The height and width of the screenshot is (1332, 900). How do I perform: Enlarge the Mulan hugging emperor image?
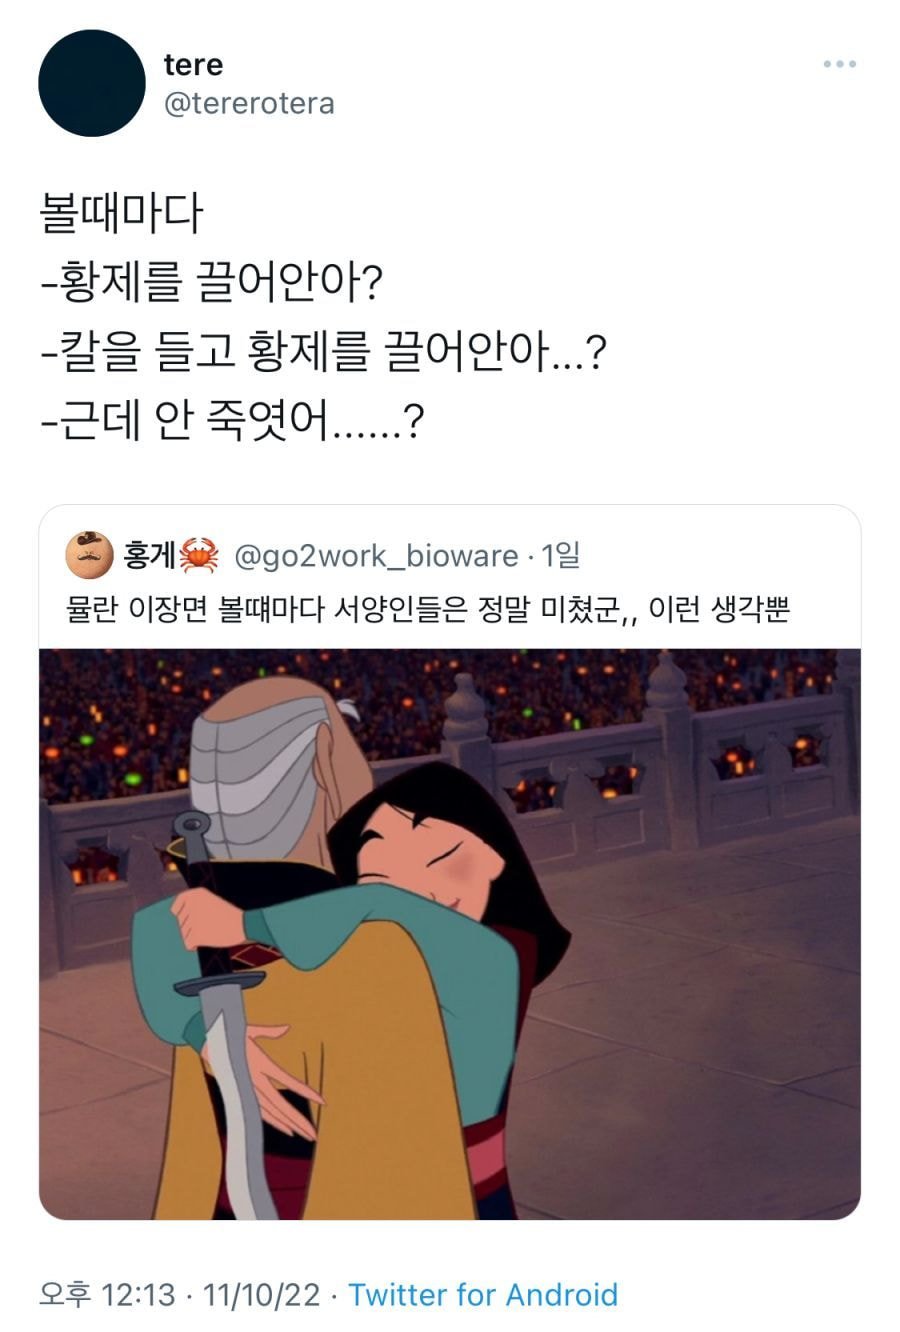(x=450, y=934)
